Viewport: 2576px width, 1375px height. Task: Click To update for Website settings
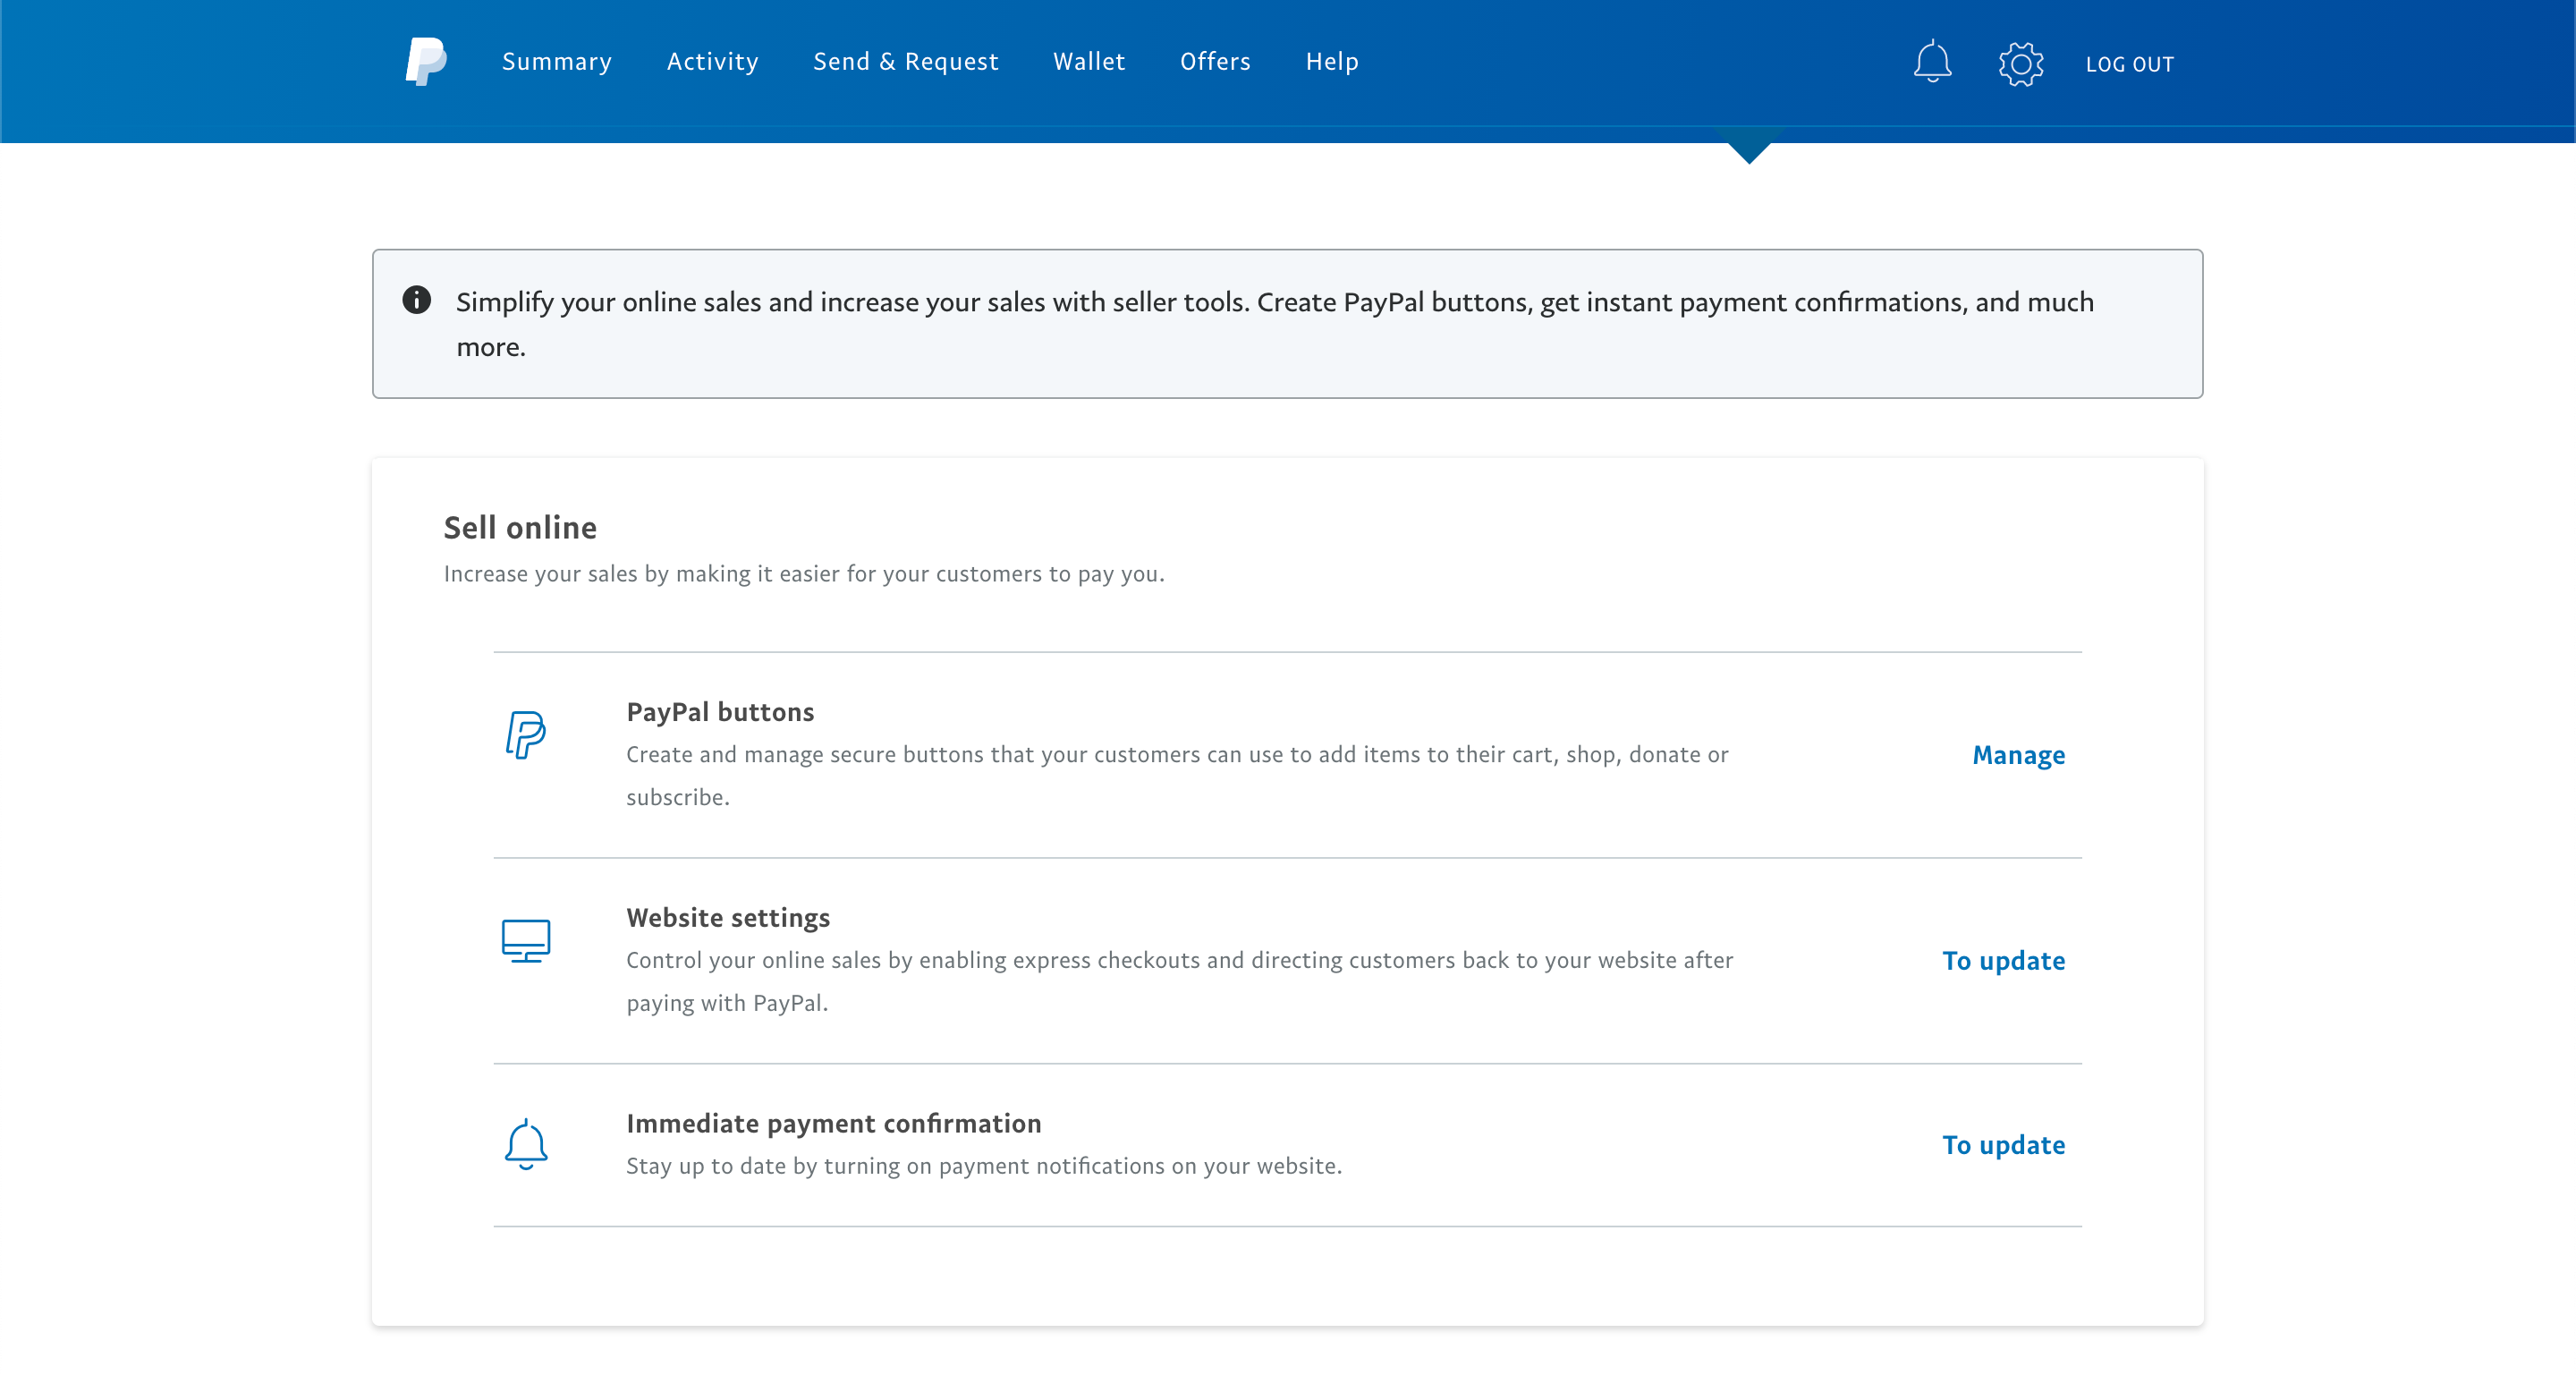2003,961
